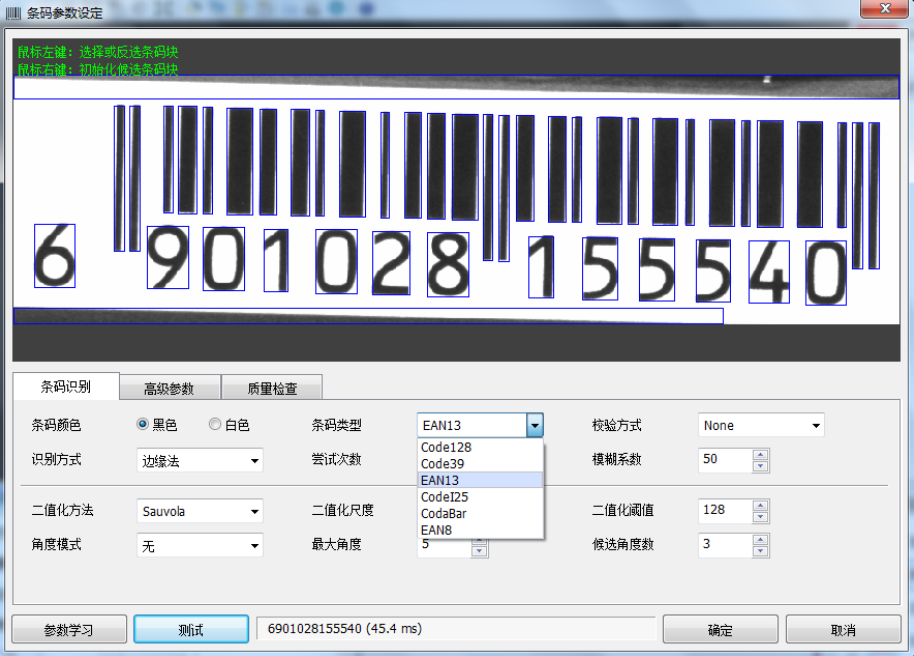
Task: Choose Code39 in the dropdown list
Action: pyautogui.click(x=443, y=464)
